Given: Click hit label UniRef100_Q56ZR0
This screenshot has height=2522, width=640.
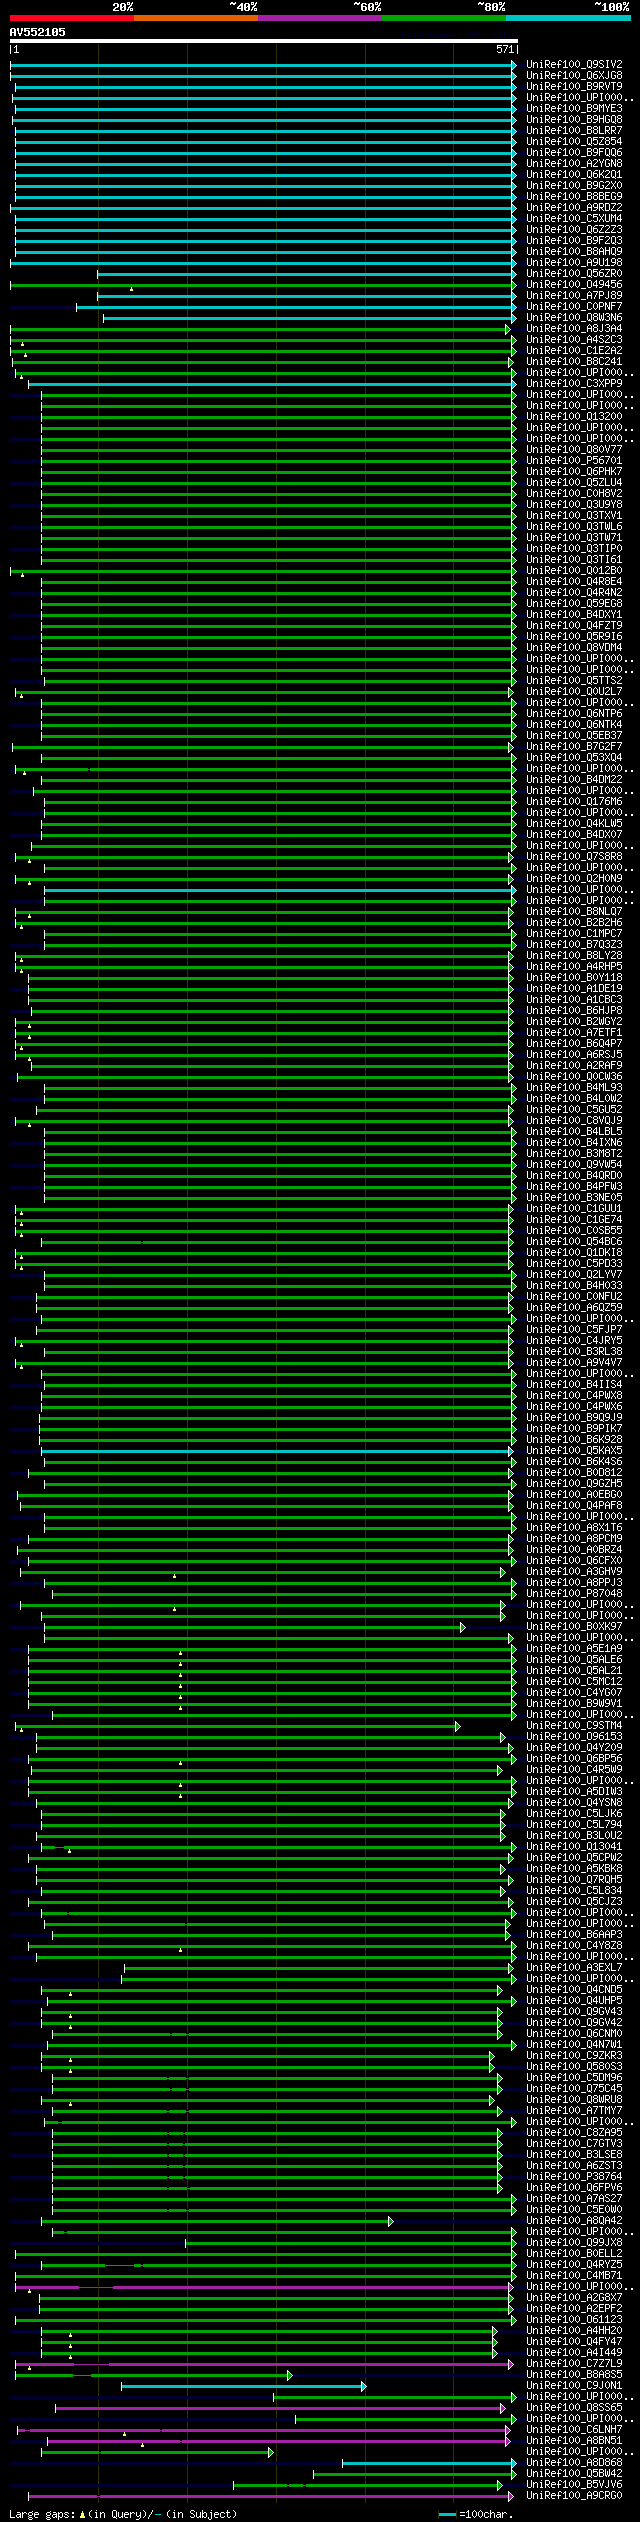Looking at the screenshot, I should point(574,273).
